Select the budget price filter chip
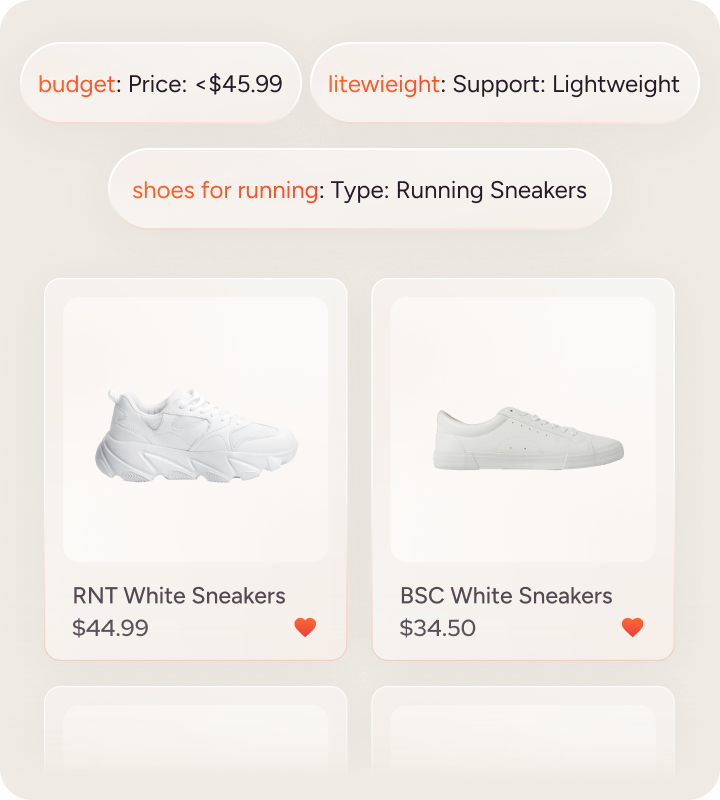The height and width of the screenshot is (800, 720). pyautogui.click(x=160, y=84)
